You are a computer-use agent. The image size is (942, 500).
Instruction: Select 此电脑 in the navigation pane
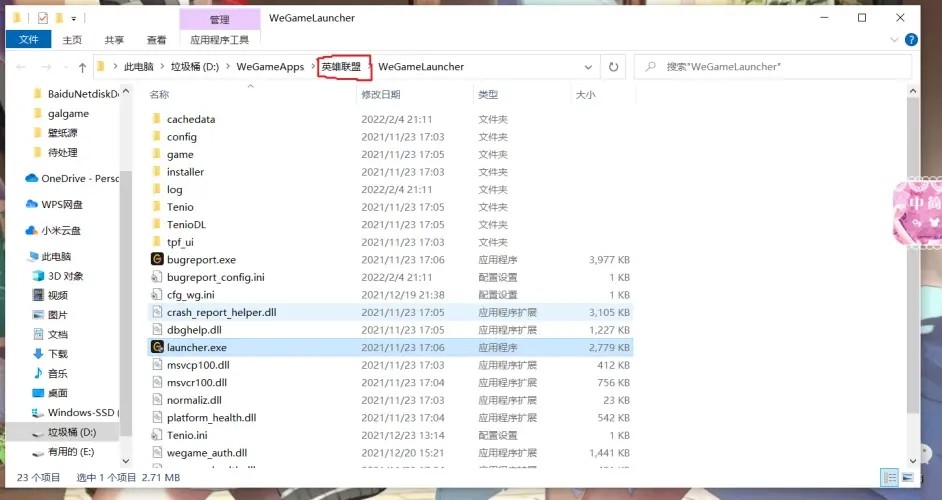(x=49, y=257)
